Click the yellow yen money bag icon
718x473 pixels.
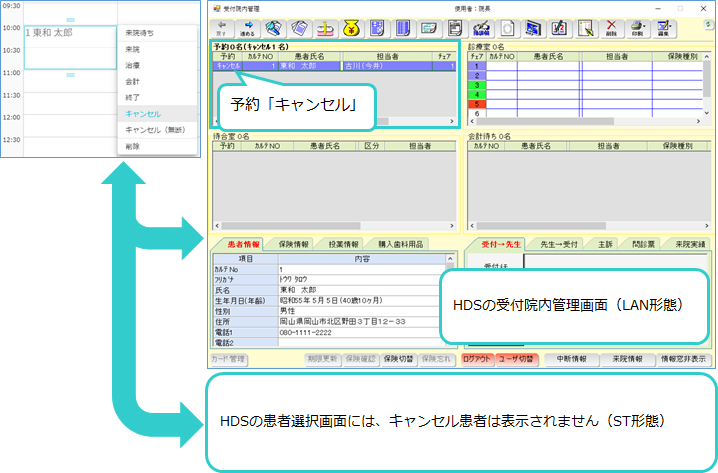[x=352, y=27]
